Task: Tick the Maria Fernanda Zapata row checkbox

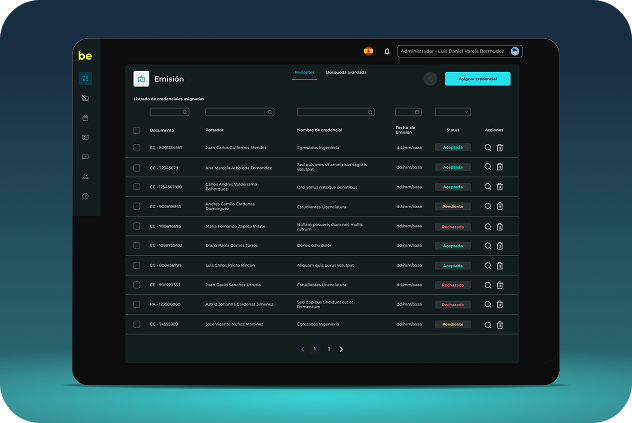Action: pyautogui.click(x=137, y=226)
